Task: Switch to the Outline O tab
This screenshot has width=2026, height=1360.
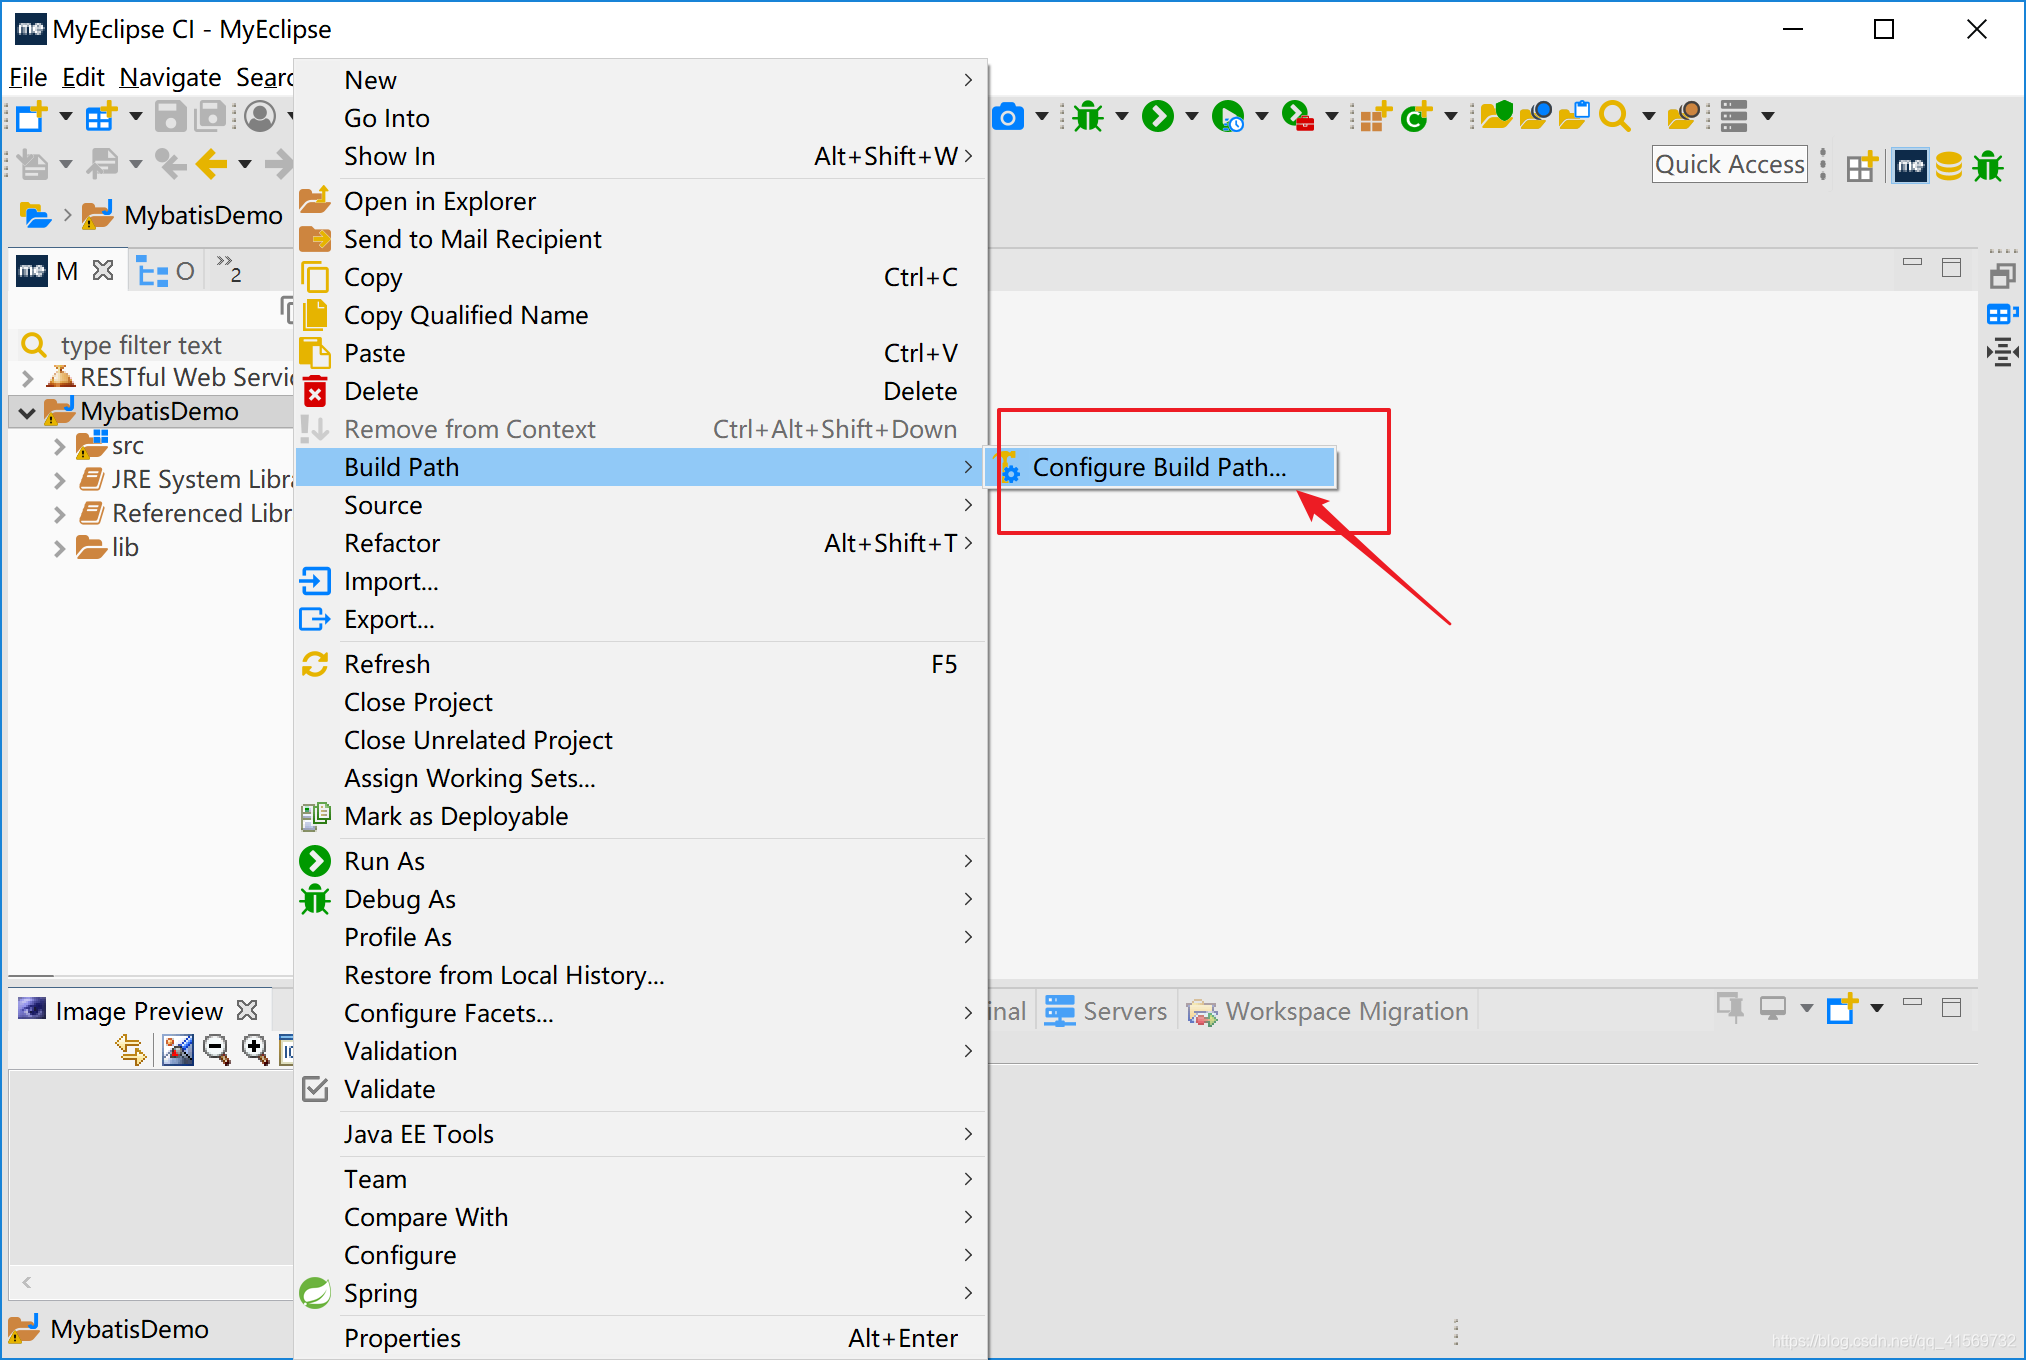Action: coord(166,271)
